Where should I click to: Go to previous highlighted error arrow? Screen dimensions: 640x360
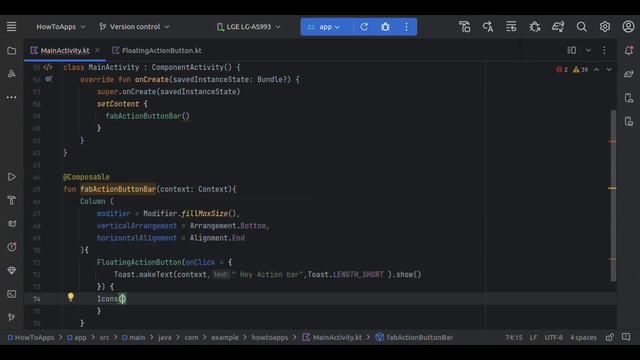[x=597, y=70]
